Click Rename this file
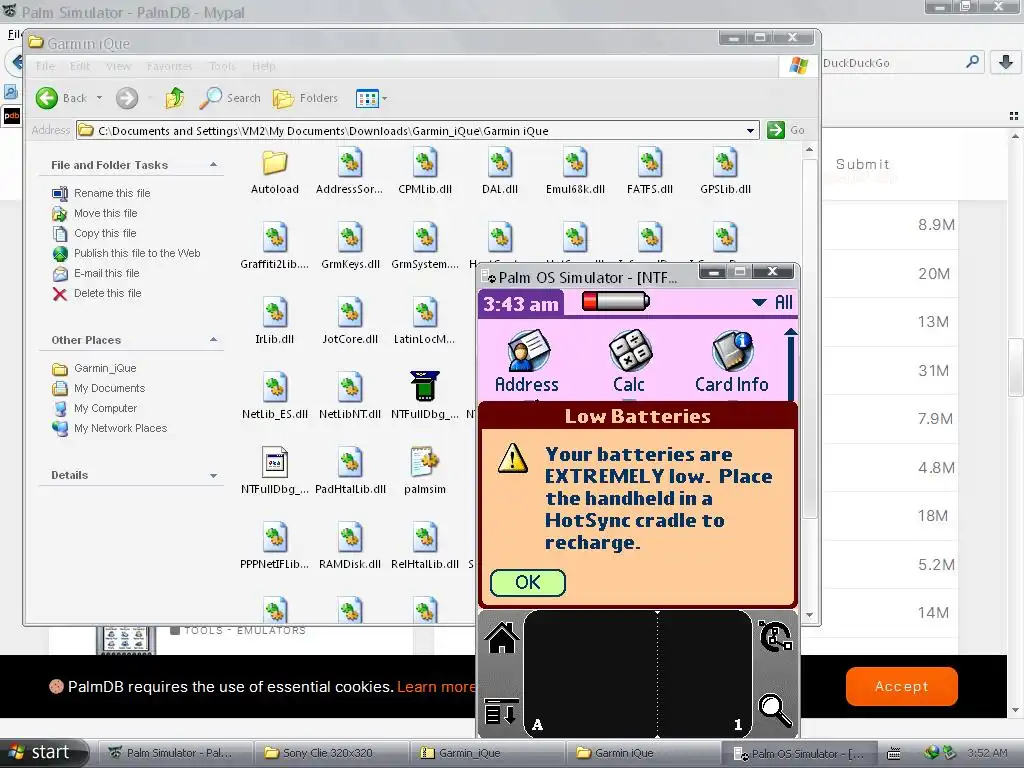Screen dimensions: 1024x768 [x=112, y=193]
